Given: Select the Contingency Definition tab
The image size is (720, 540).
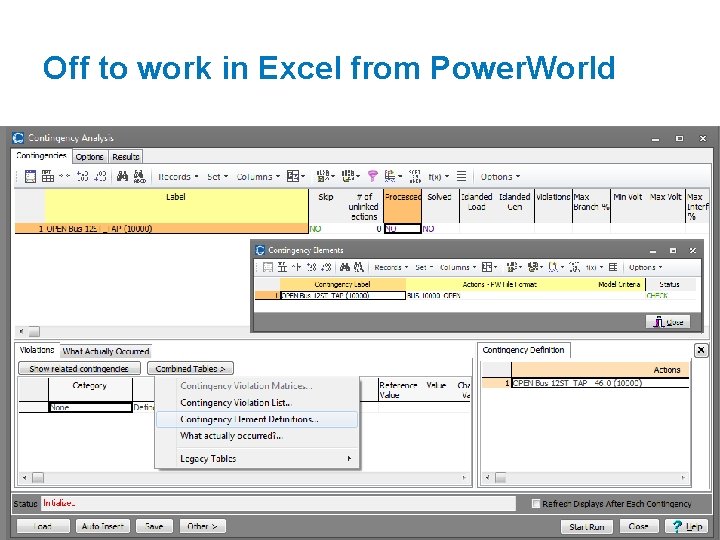Looking at the screenshot, I should [x=523, y=350].
